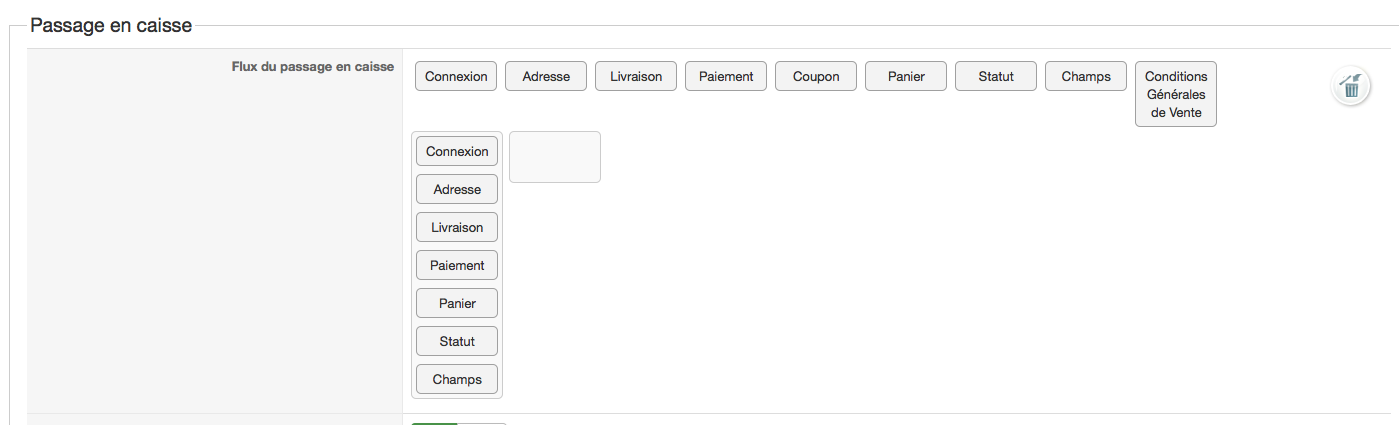Select Connexion in the vertical step column
1399x425 pixels.
click(457, 151)
